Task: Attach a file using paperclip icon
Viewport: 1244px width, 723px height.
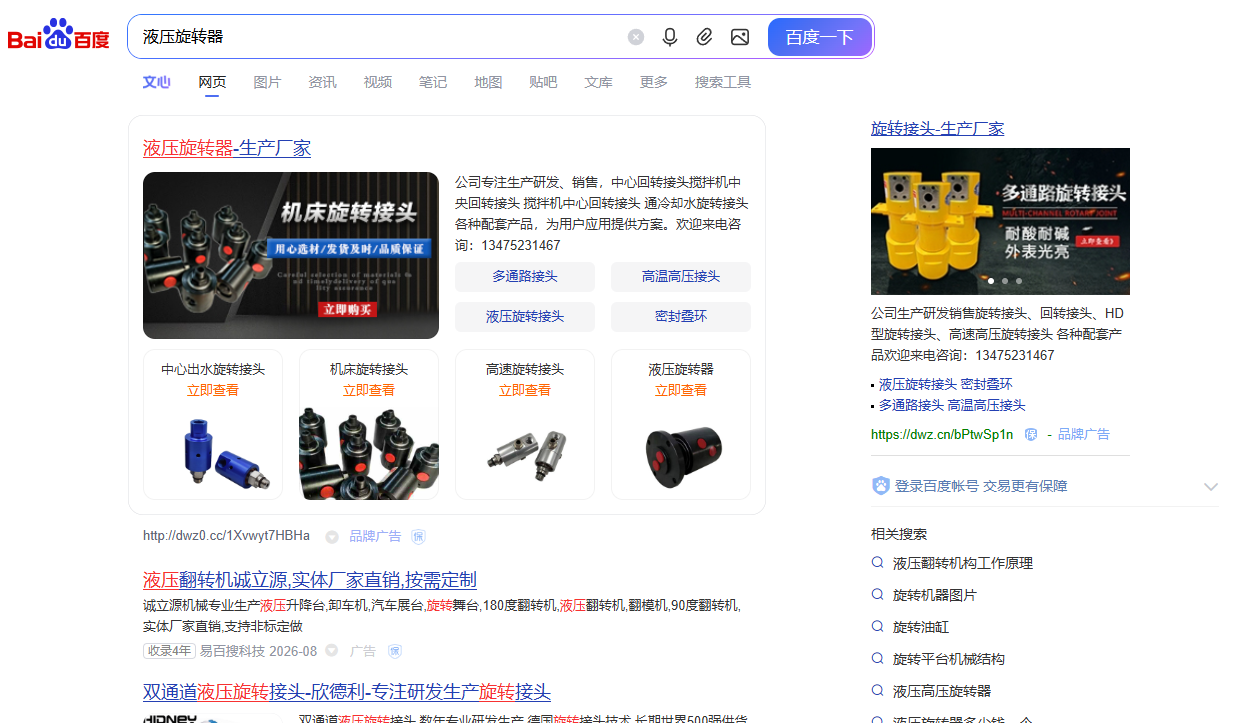Action: click(x=704, y=37)
